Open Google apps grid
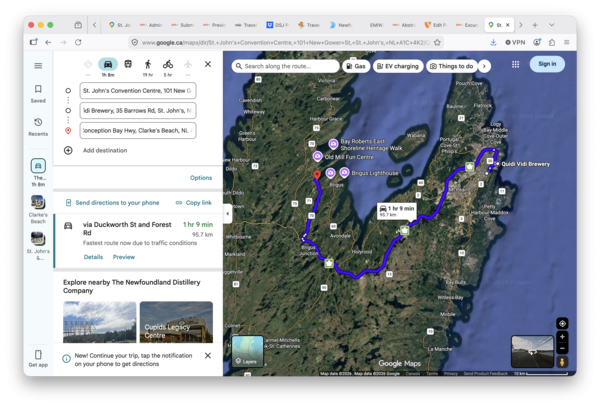This screenshot has width=600, height=407. 515,64
